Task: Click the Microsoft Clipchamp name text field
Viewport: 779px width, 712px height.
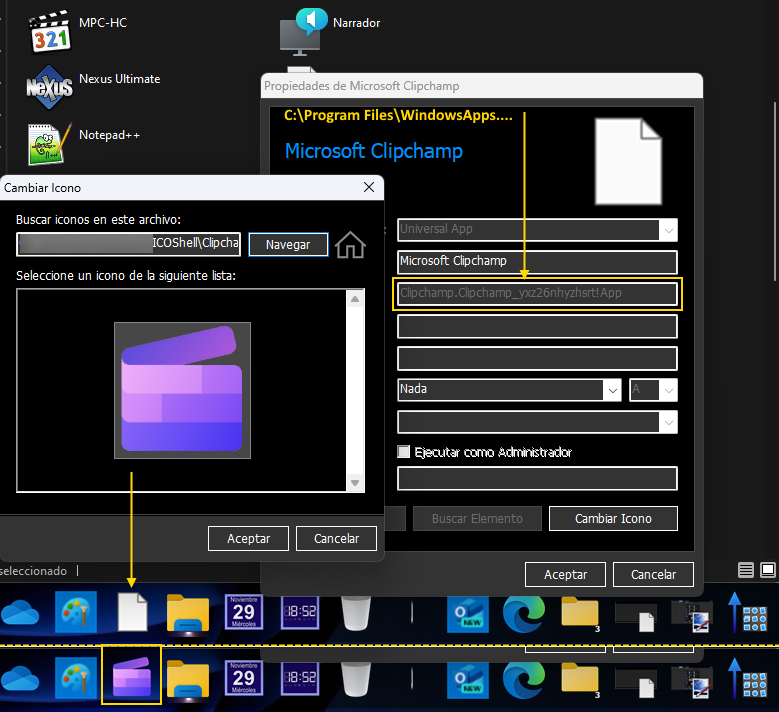Action: click(537, 261)
